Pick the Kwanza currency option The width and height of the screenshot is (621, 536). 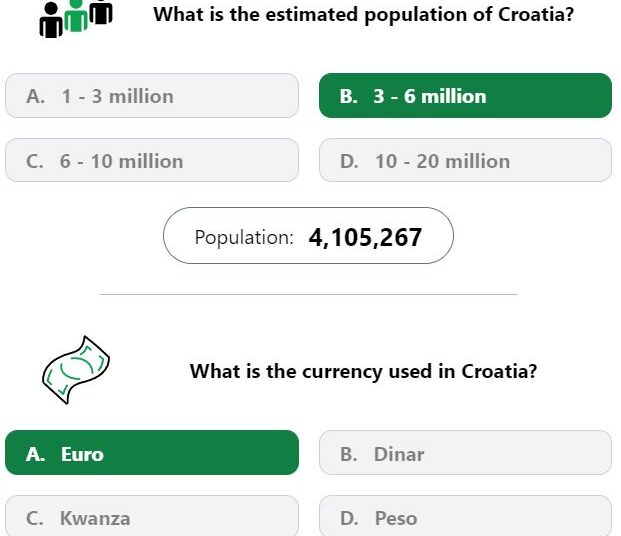pyautogui.click(x=152, y=516)
